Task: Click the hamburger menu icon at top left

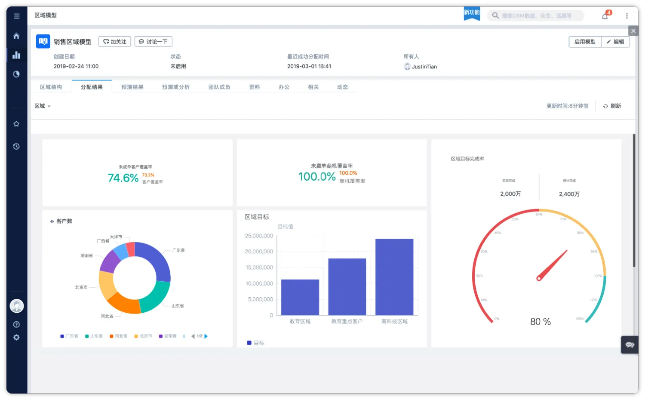Action: pos(16,16)
